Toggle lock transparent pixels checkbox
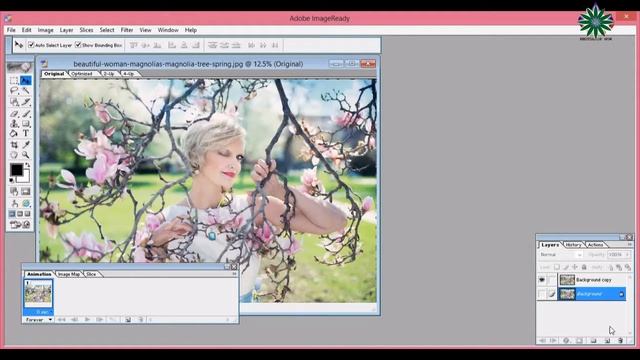The height and width of the screenshot is (360, 640). [557, 267]
